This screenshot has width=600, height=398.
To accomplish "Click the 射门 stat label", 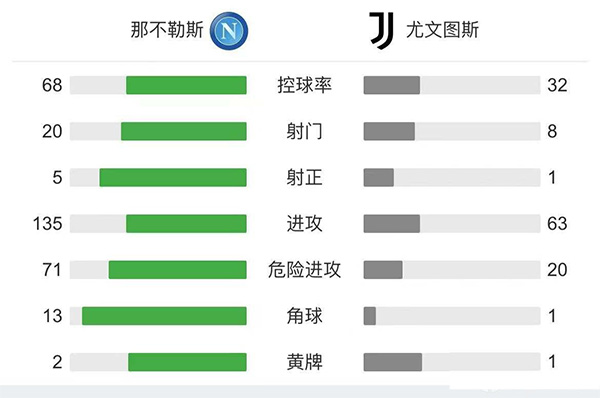I will (304, 131).
